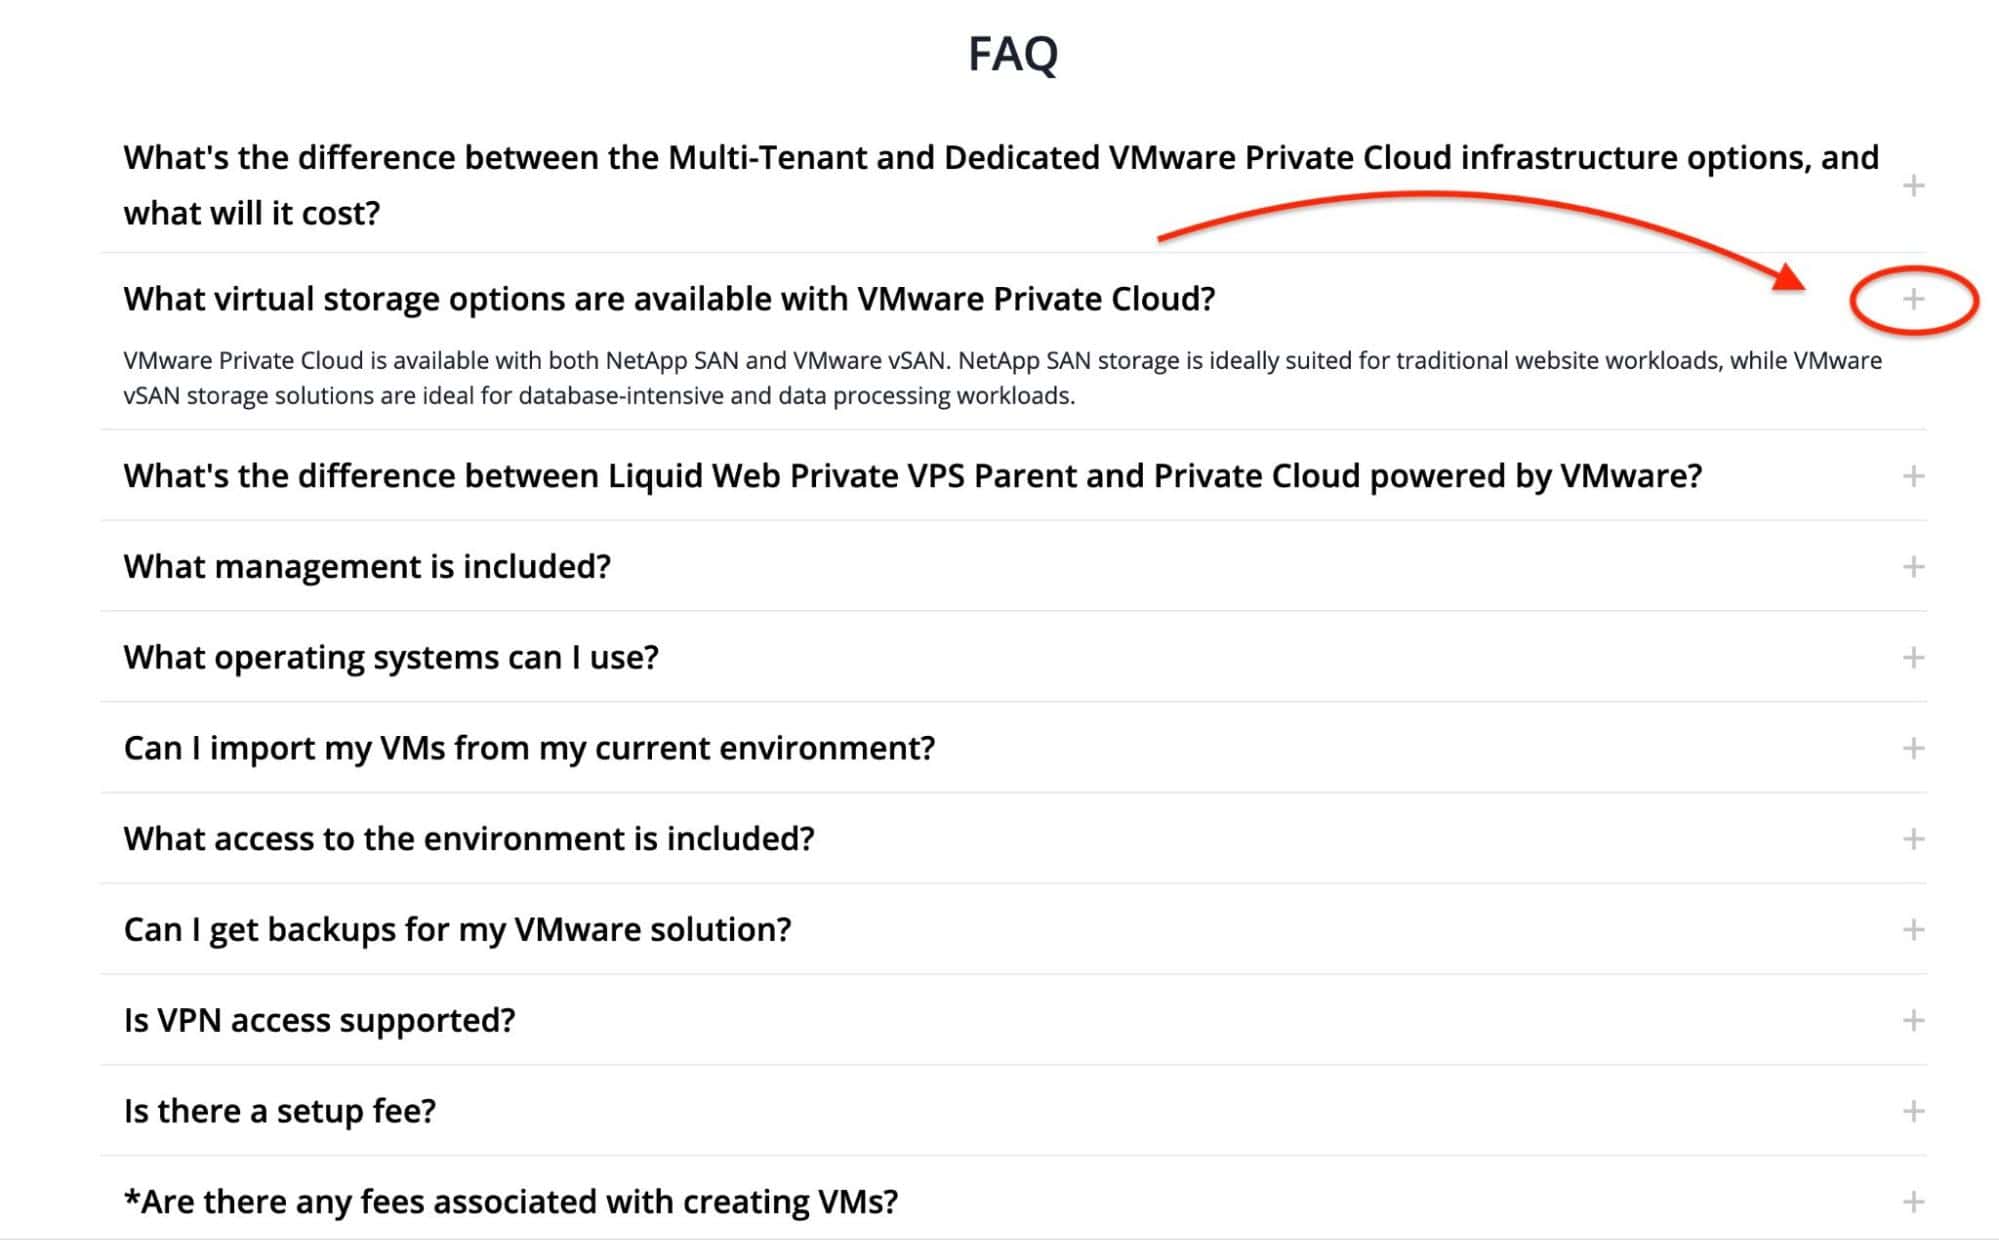Expand the VM import question
The width and height of the screenshot is (1999, 1240).
[x=1913, y=747]
